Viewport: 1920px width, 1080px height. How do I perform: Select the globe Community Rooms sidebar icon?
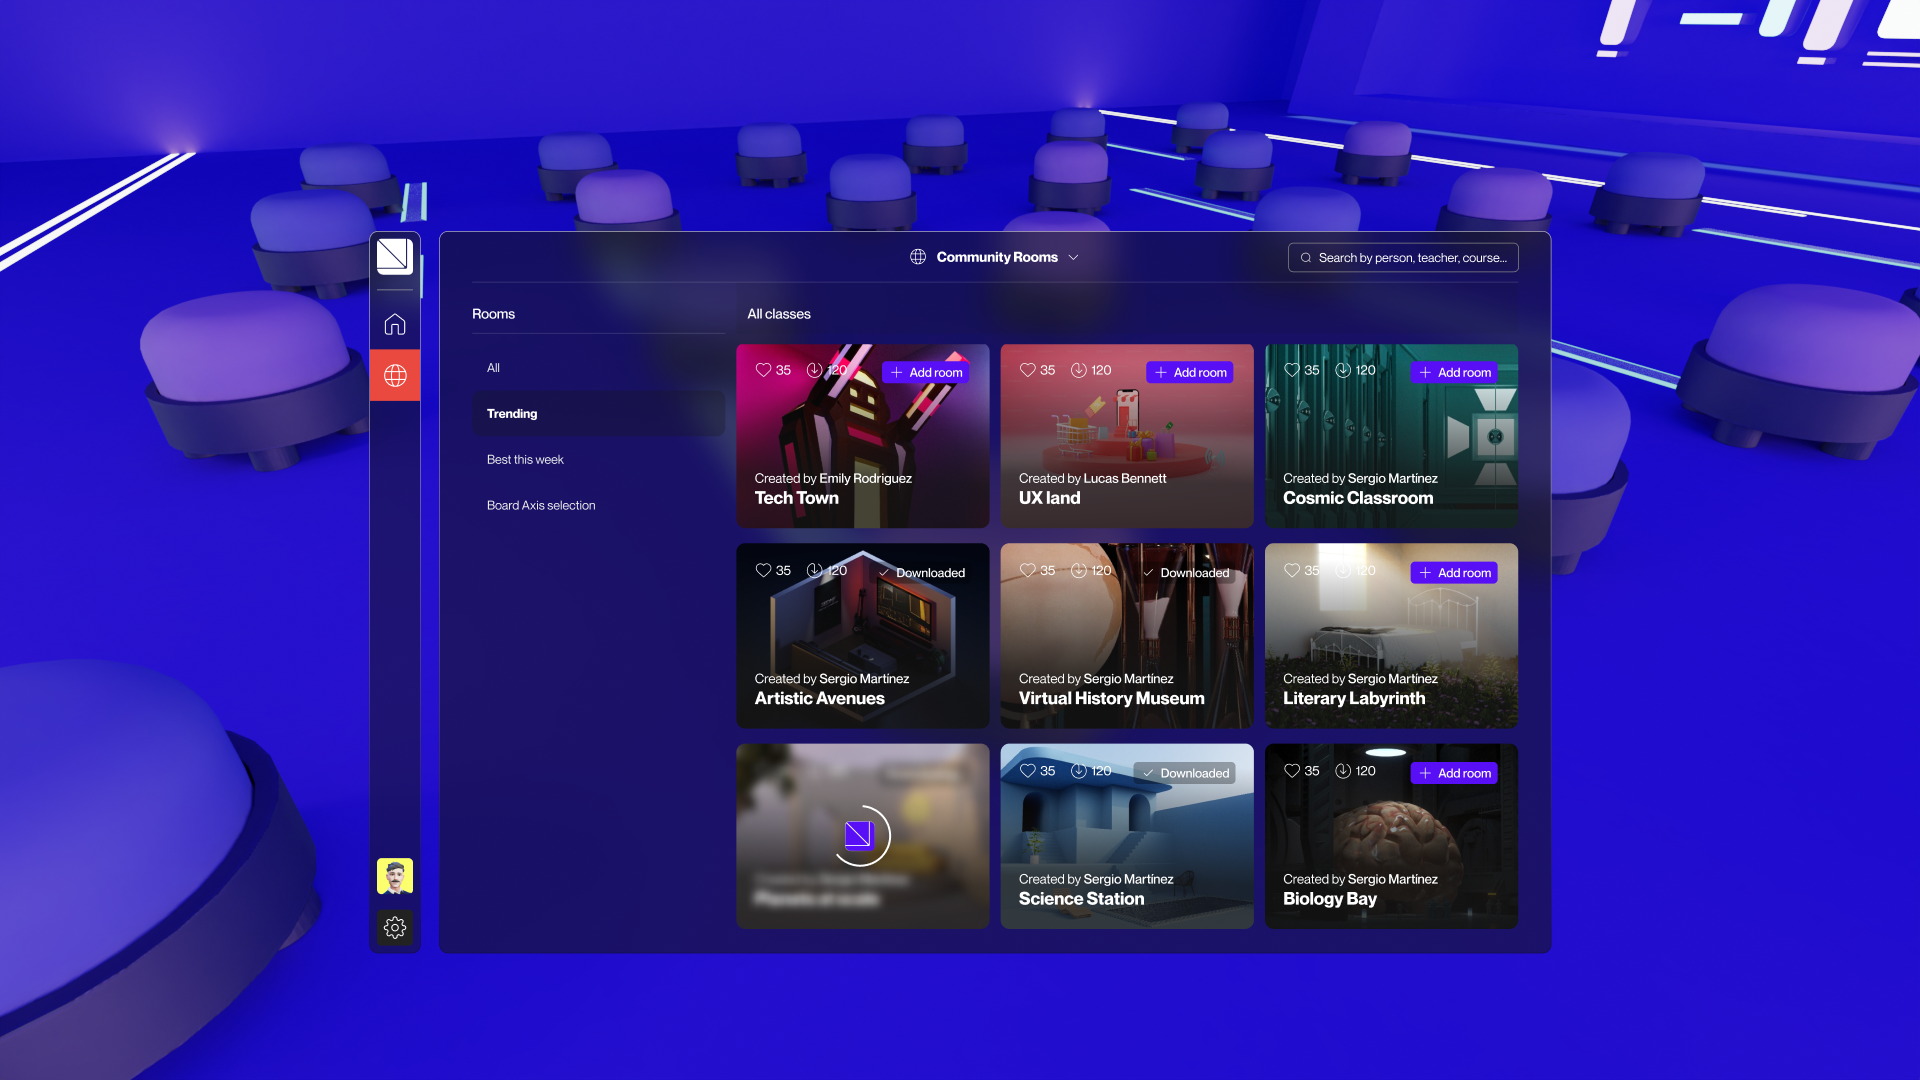395,375
